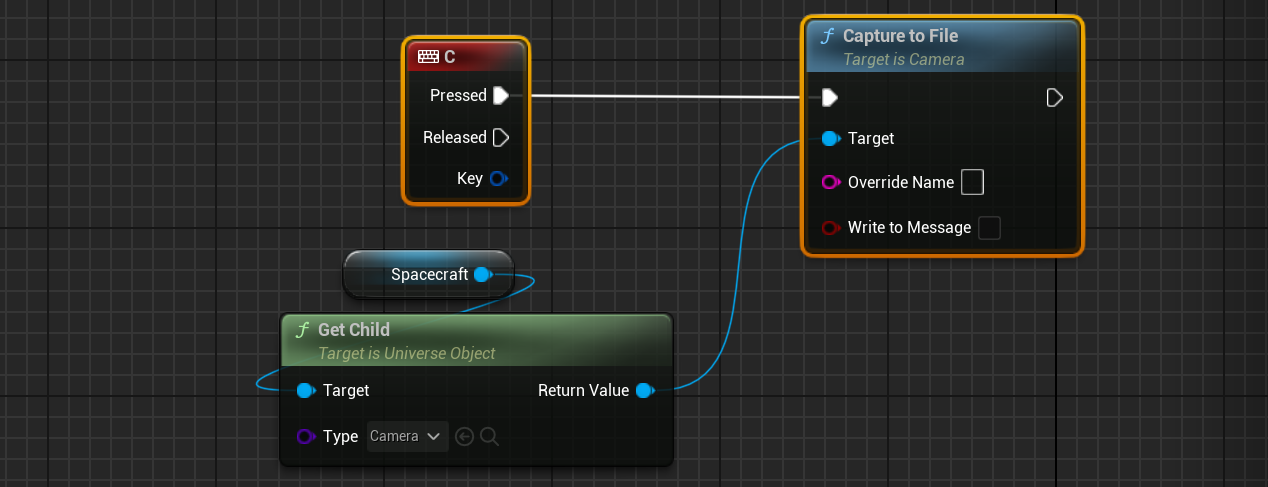
Task: Enable the Write to Message checkbox
Action: (989, 228)
